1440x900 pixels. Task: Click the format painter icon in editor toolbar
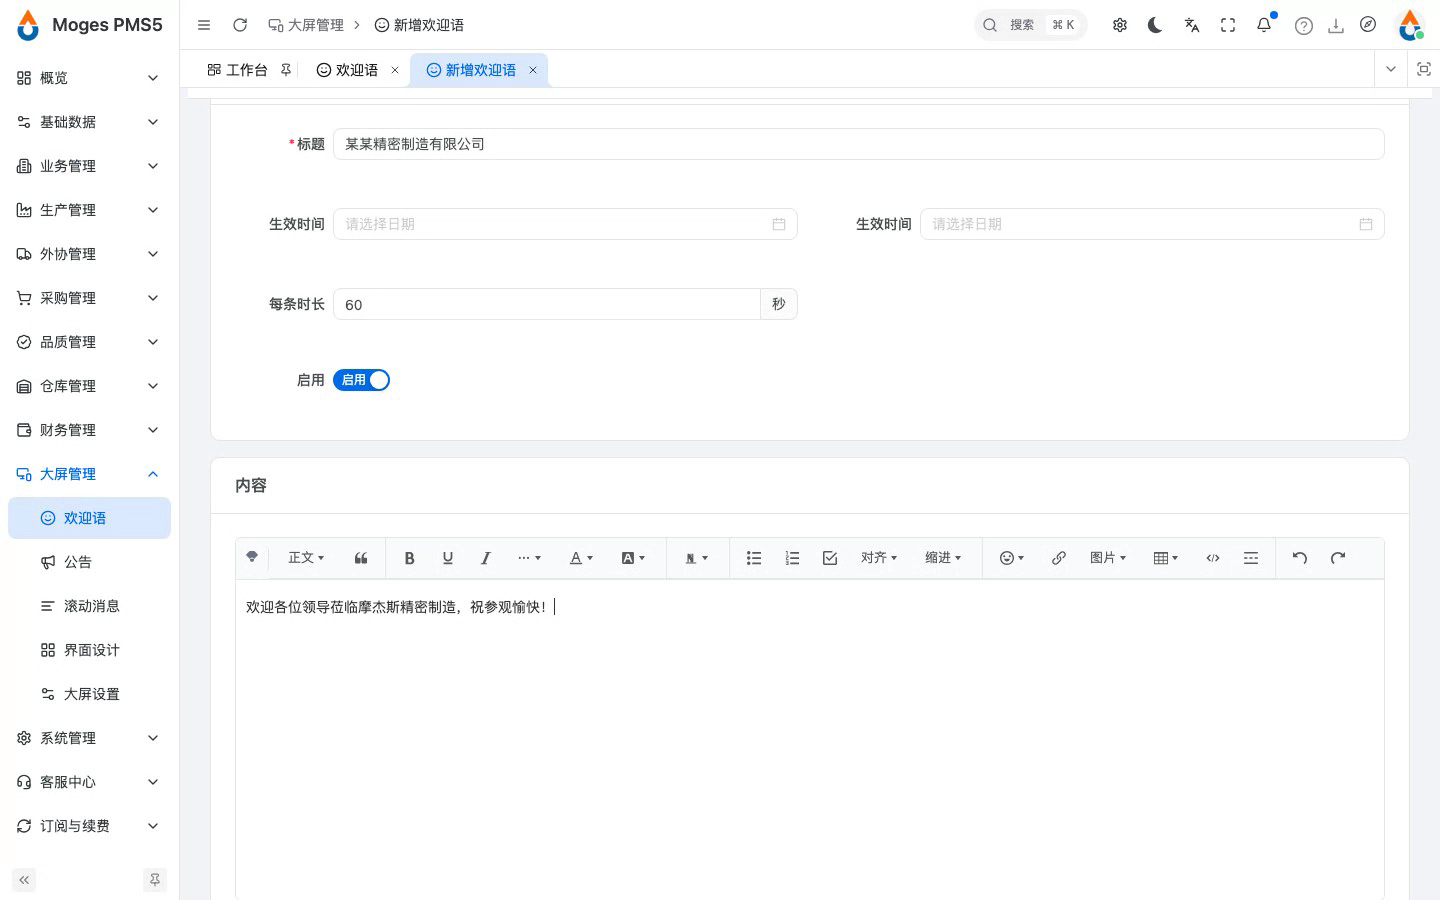click(252, 557)
